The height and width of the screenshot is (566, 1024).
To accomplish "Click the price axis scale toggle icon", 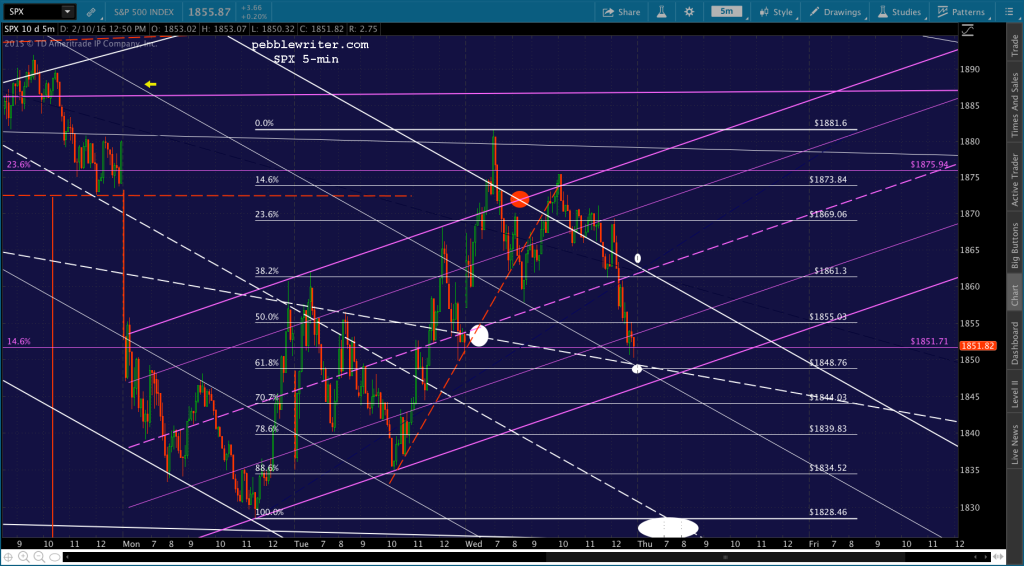I will tap(967, 29).
